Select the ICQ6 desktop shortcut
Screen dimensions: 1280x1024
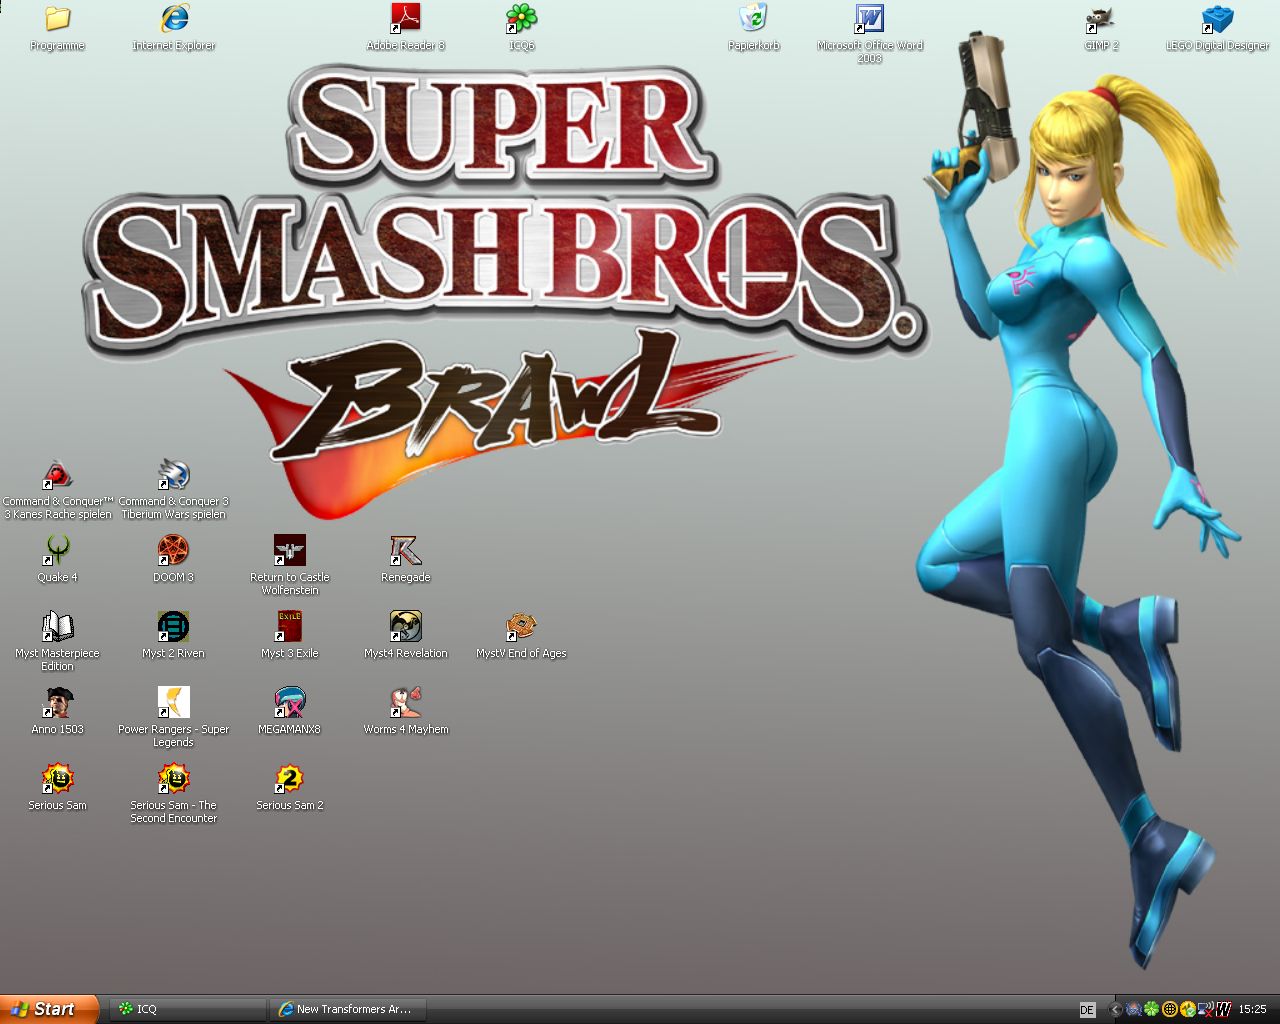click(x=521, y=19)
